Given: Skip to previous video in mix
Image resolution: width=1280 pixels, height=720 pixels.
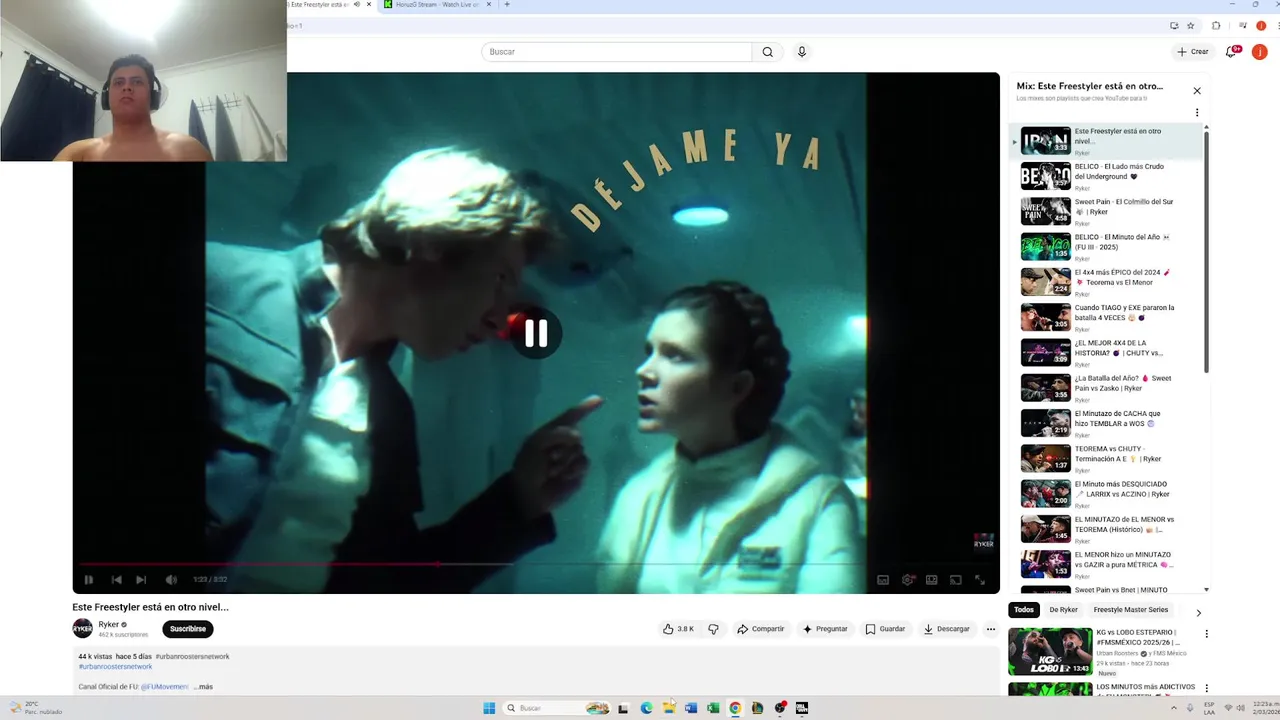Looking at the screenshot, I should (116, 580).
